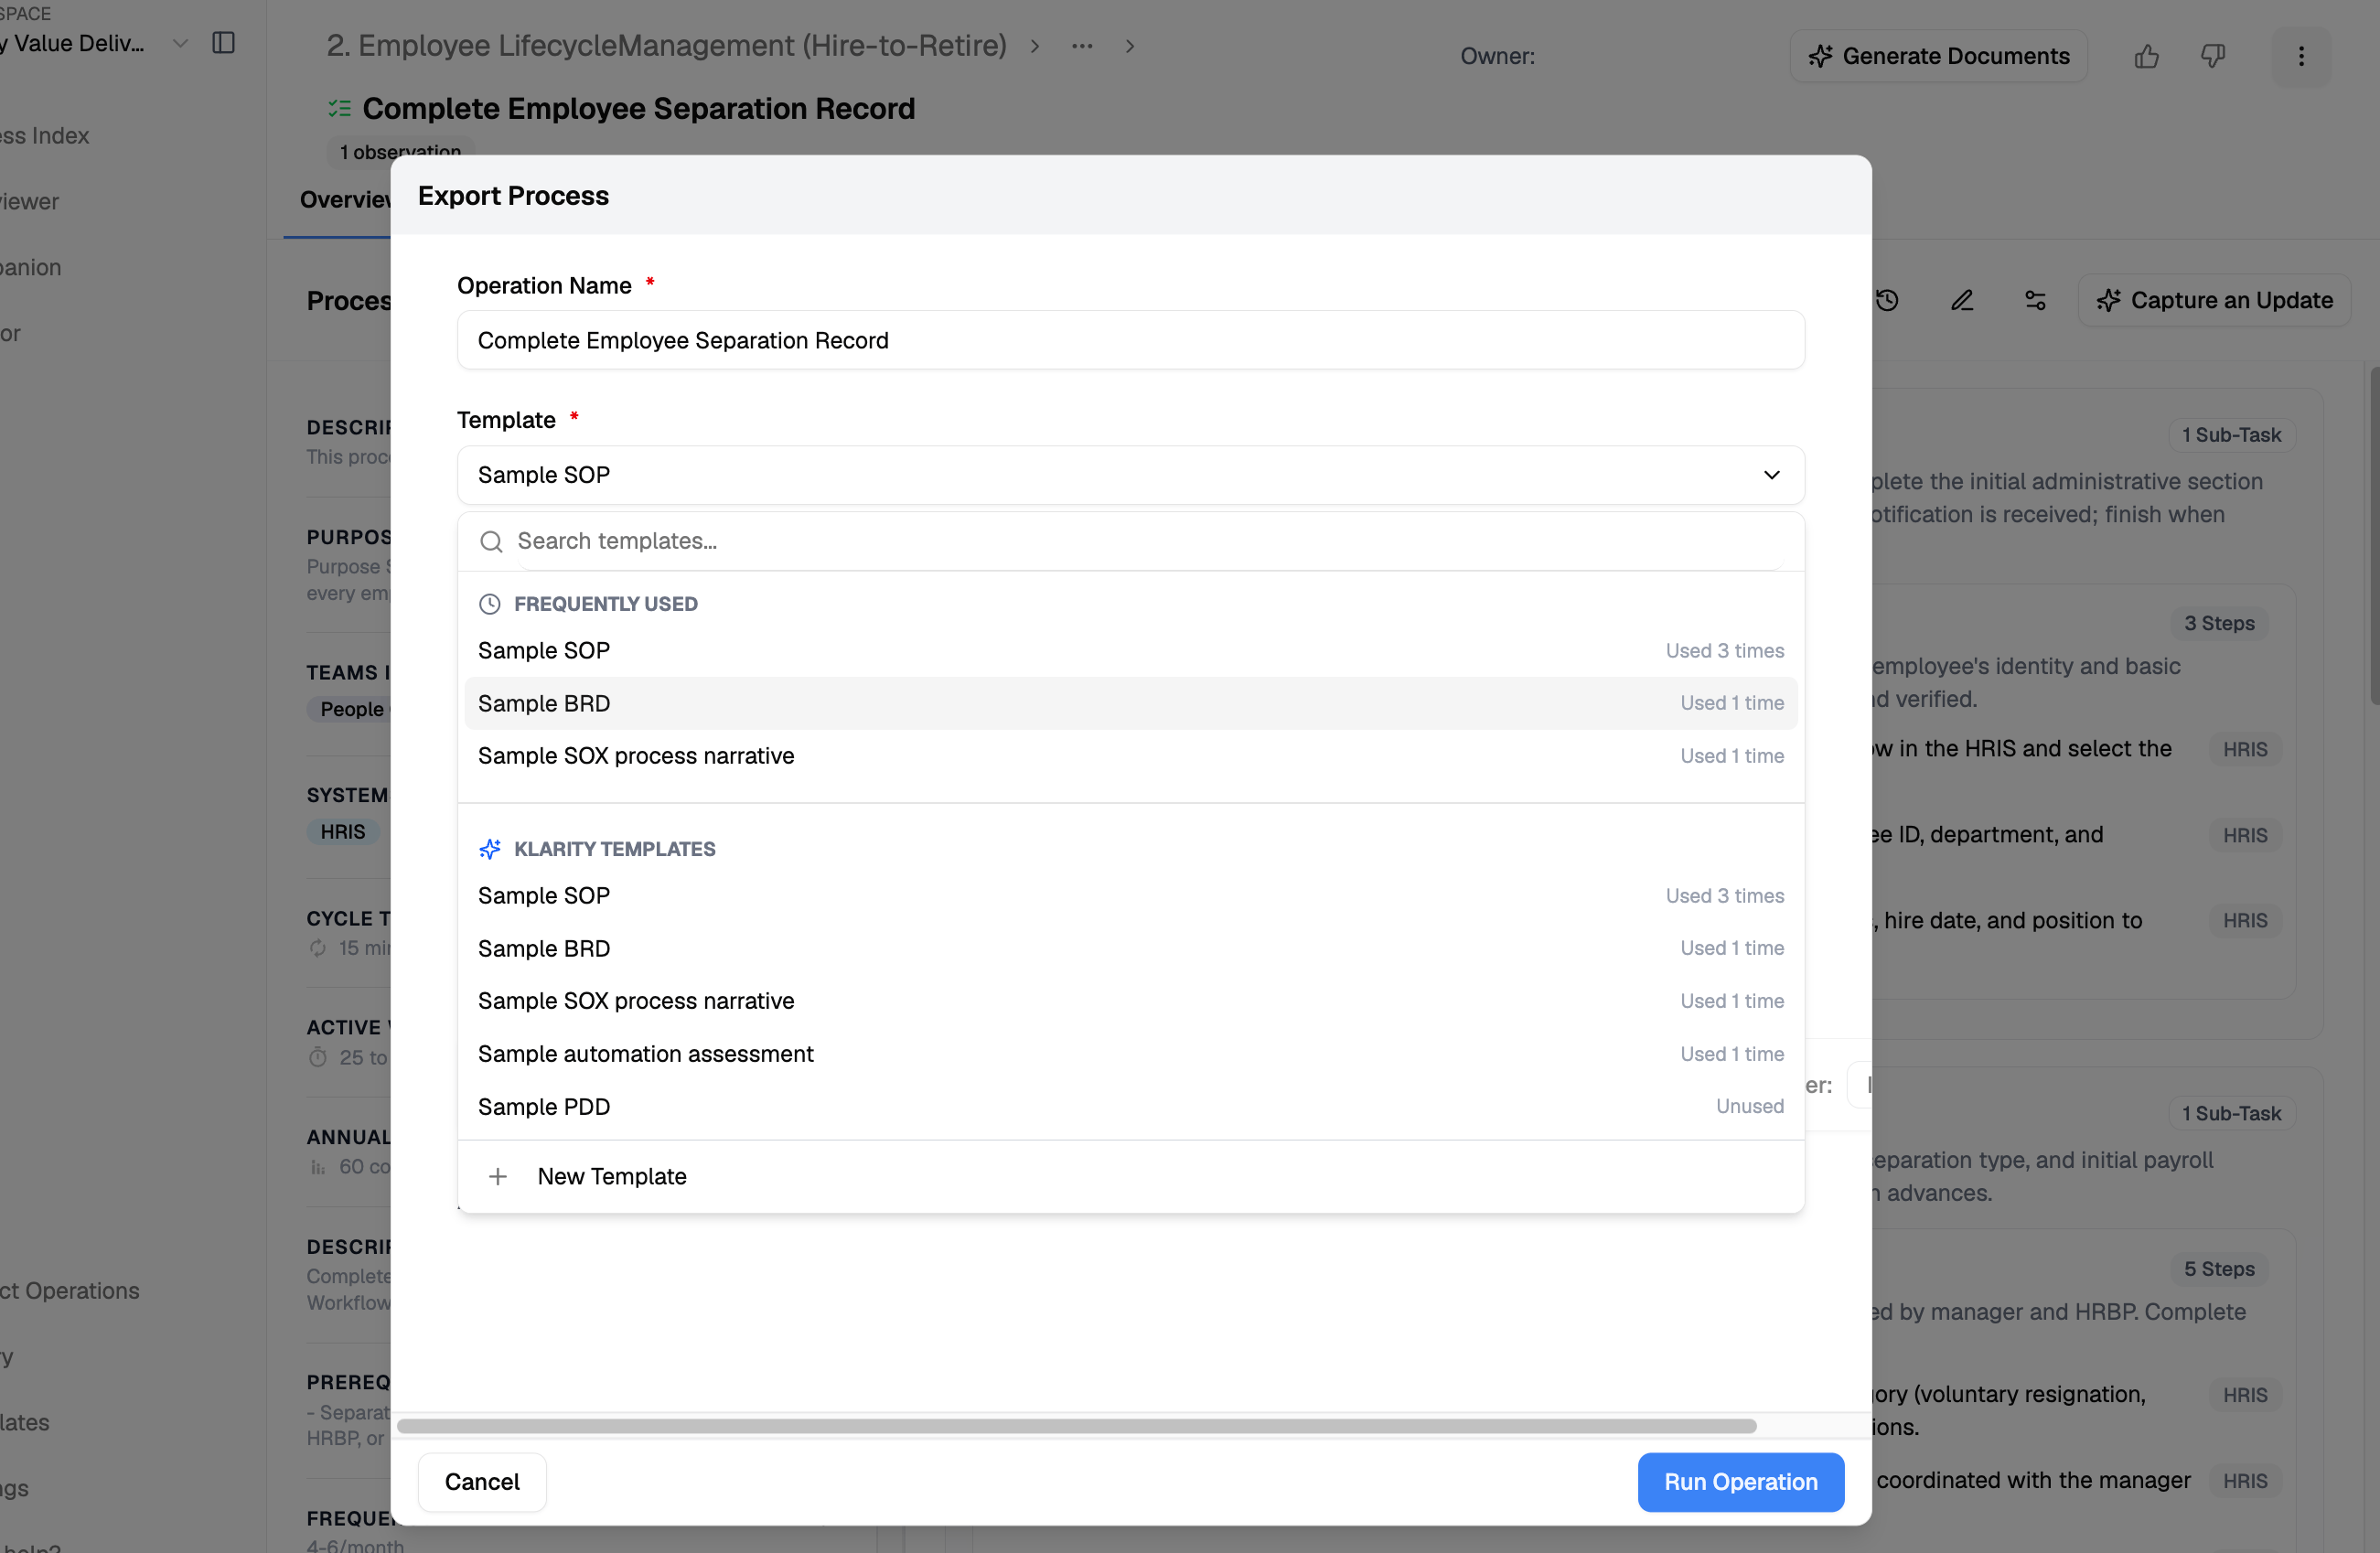The image size is (2380, 1553).
Task: Click the plus icon beside New Template
Action: click(497, 1177)
